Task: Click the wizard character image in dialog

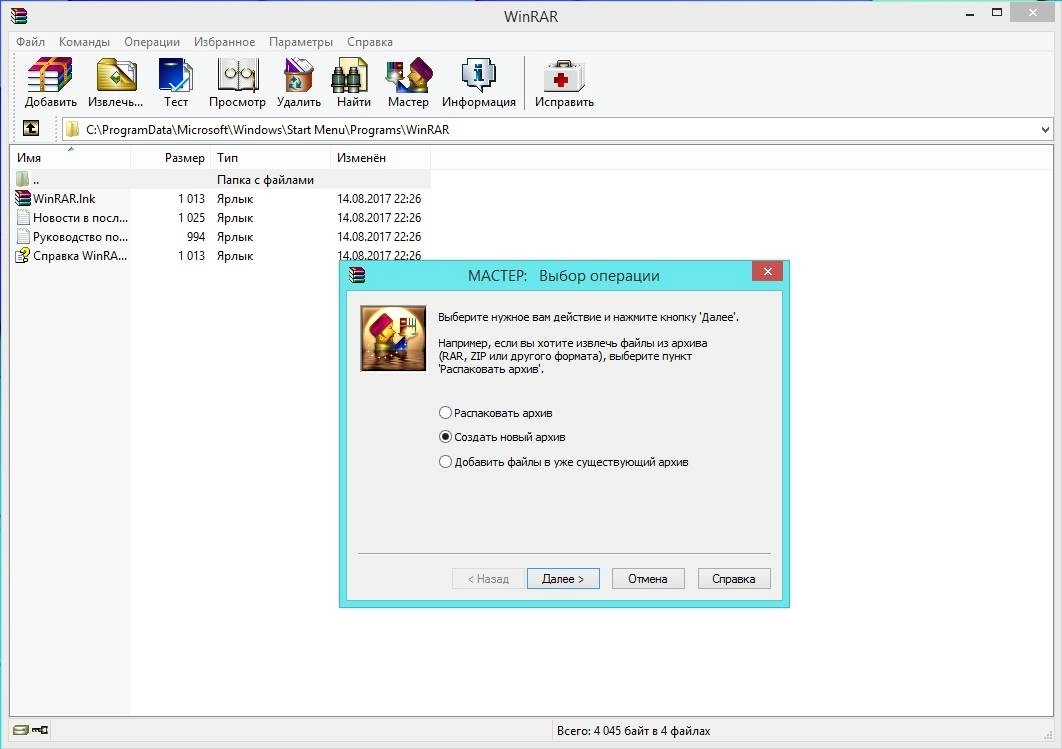Action: (394, 338)
